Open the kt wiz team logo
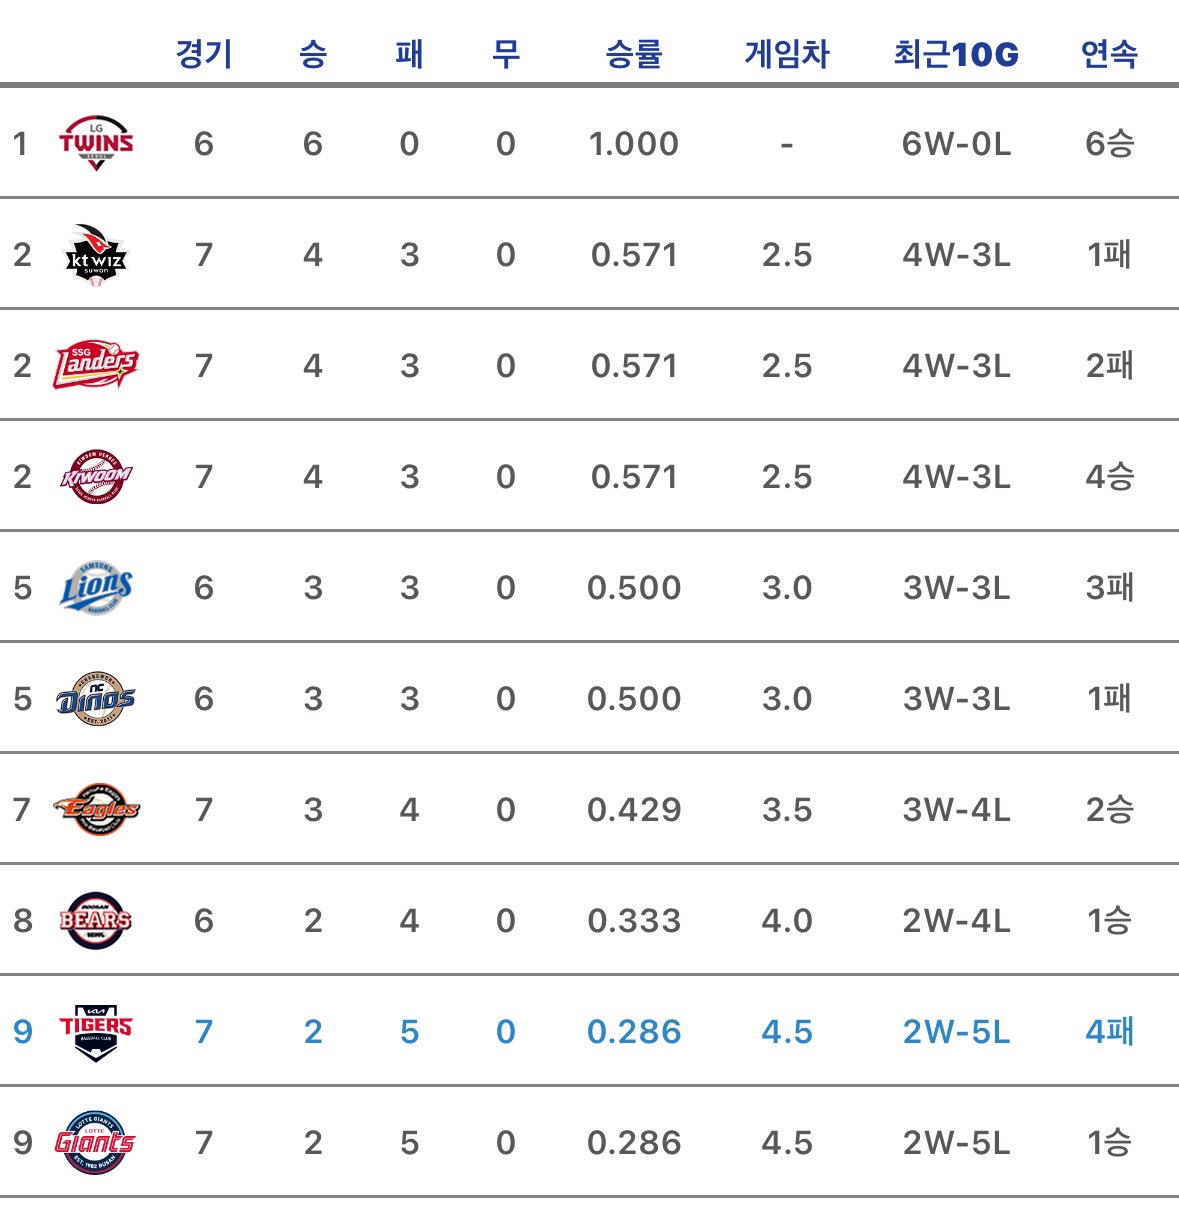The height and width of the screenshot is (1221, 1179). (96, 255)
